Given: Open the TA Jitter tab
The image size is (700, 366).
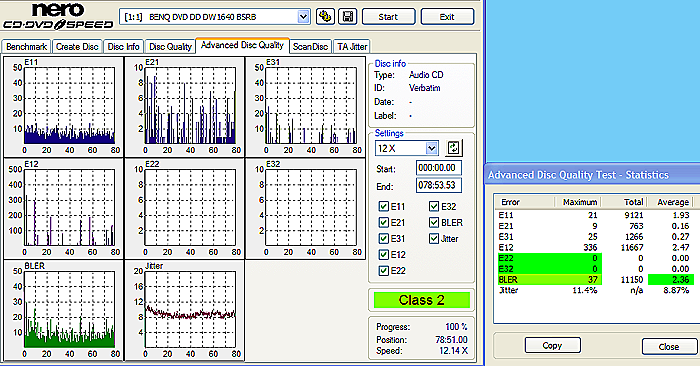Looking at the screenshot, I should pos(352,46).
